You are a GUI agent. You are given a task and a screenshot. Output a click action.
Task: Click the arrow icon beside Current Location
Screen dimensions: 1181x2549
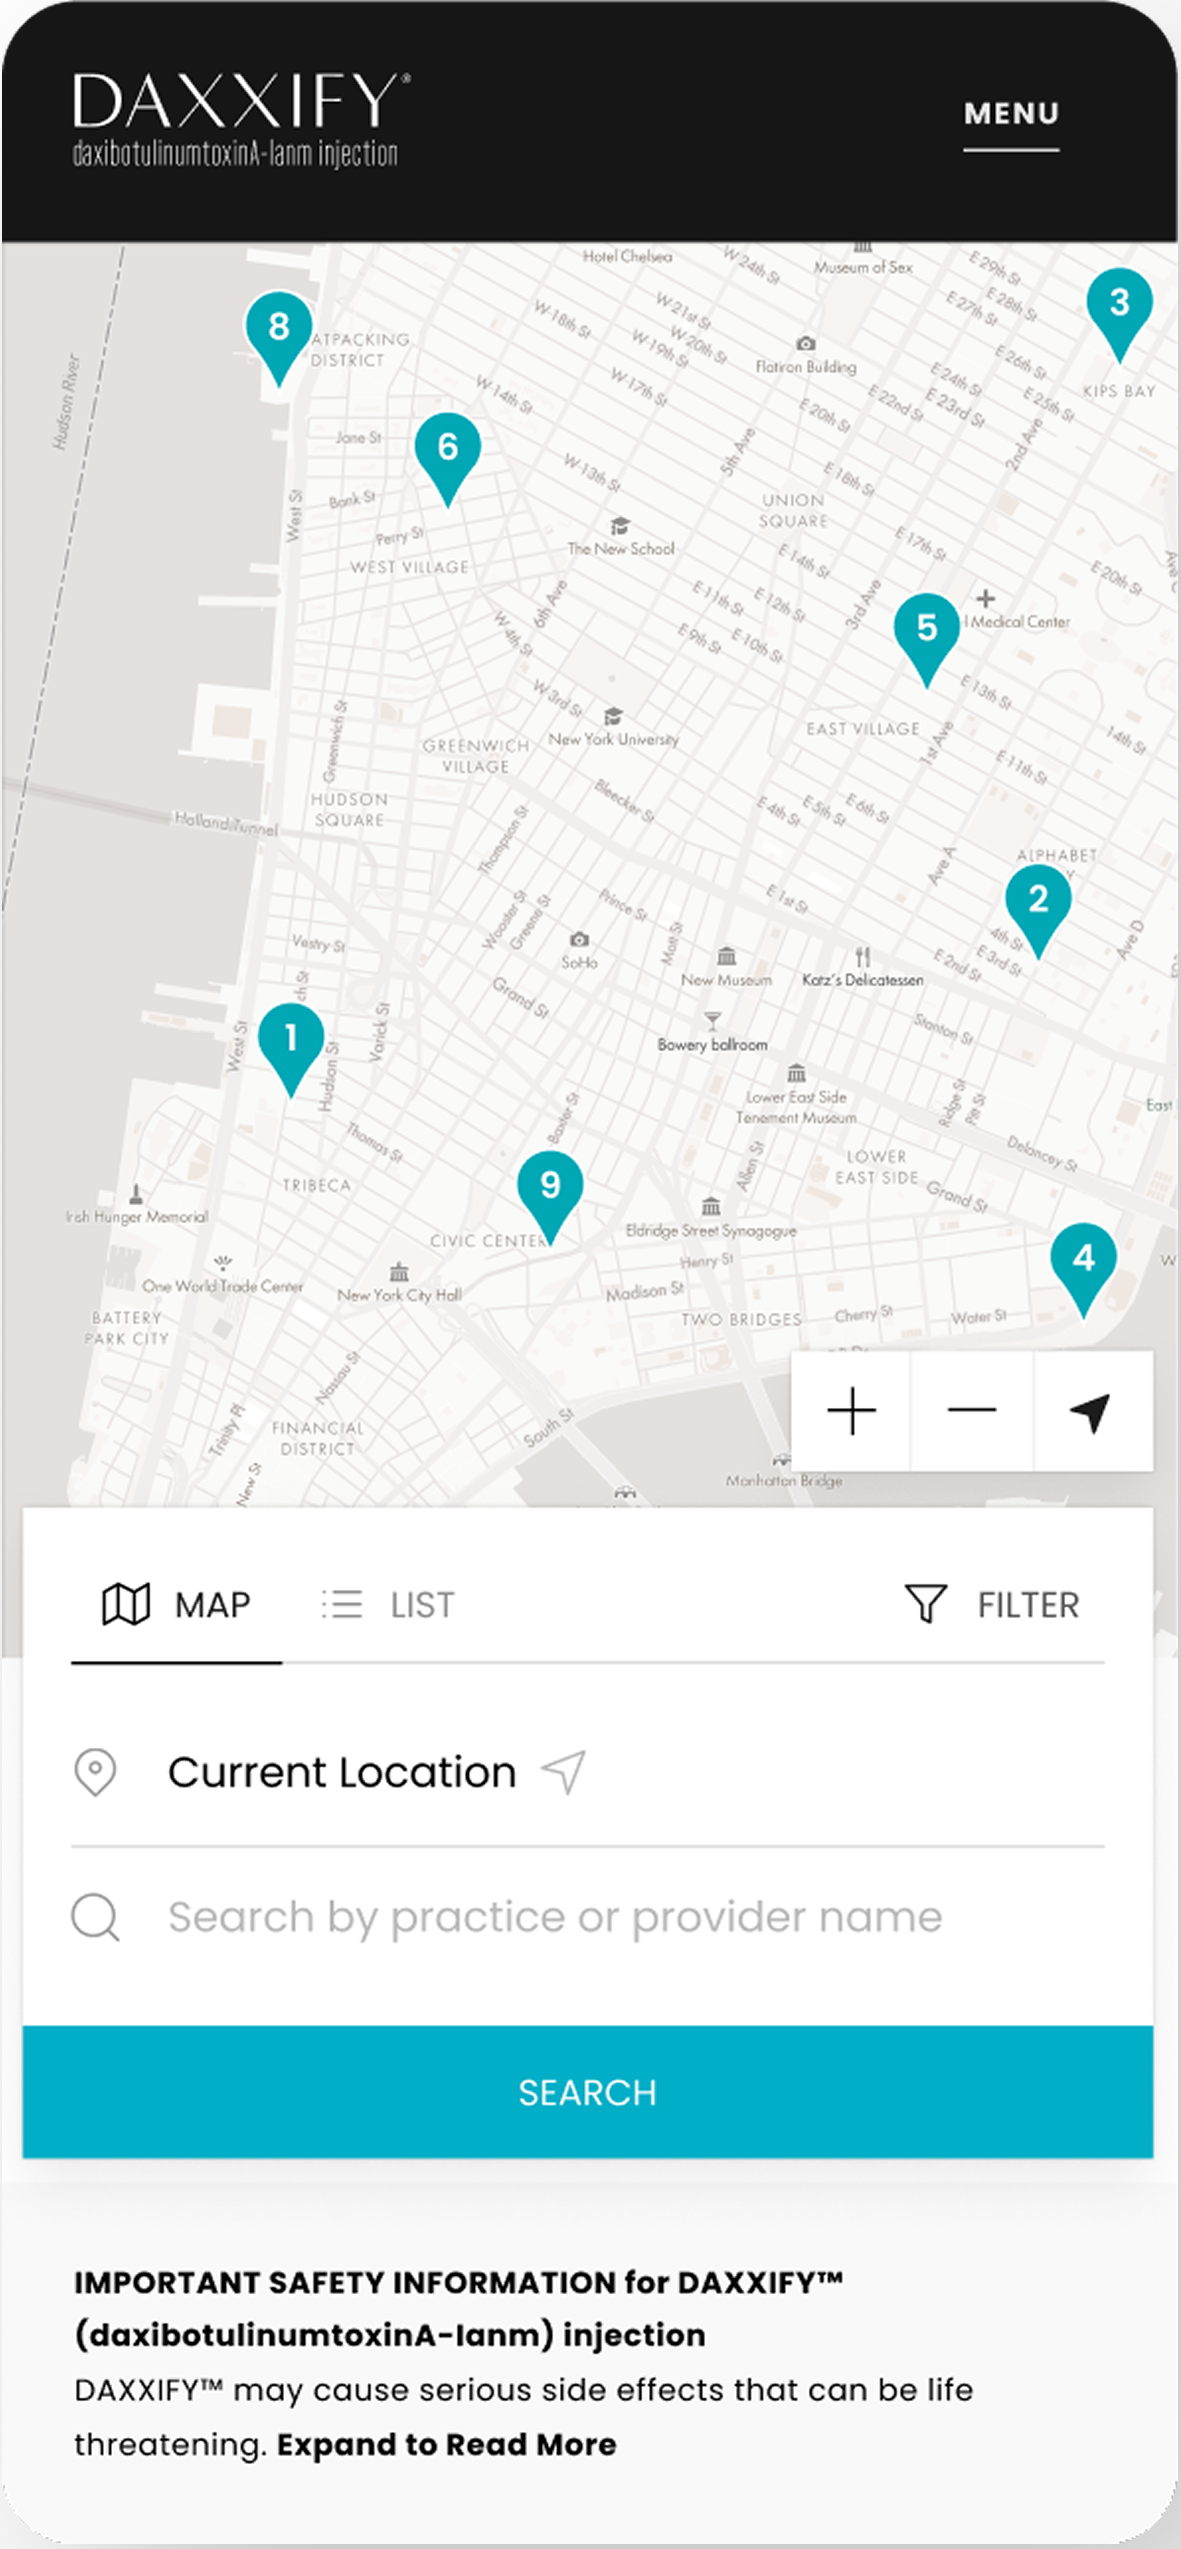564,1772
